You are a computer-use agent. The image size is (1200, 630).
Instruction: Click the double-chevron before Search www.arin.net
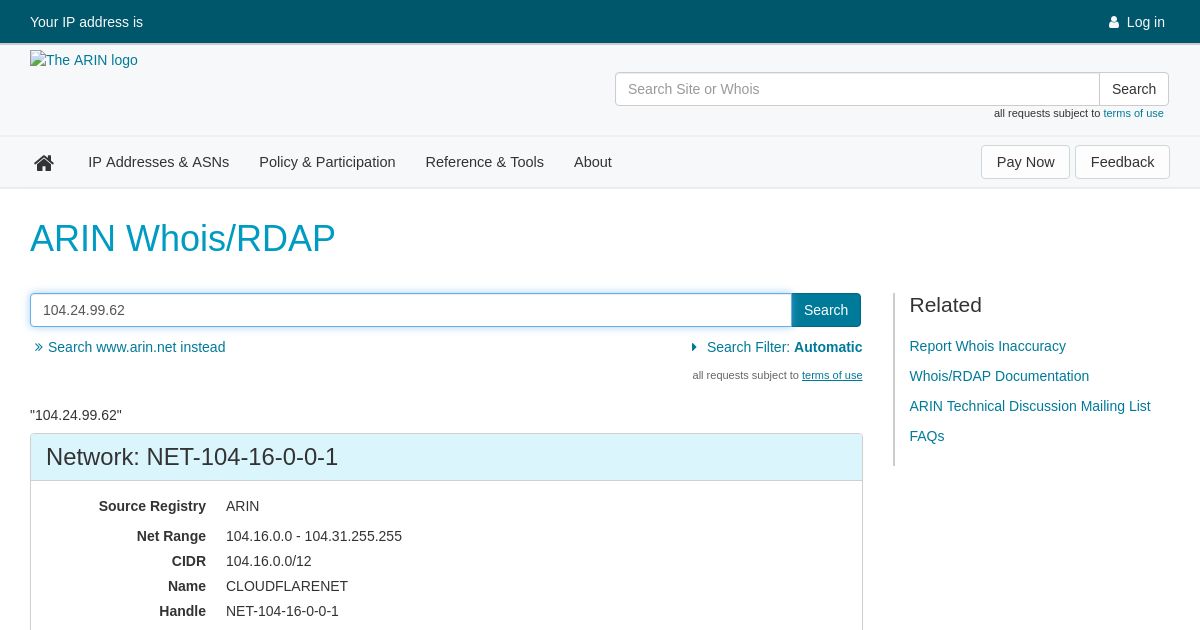[39, 347]
